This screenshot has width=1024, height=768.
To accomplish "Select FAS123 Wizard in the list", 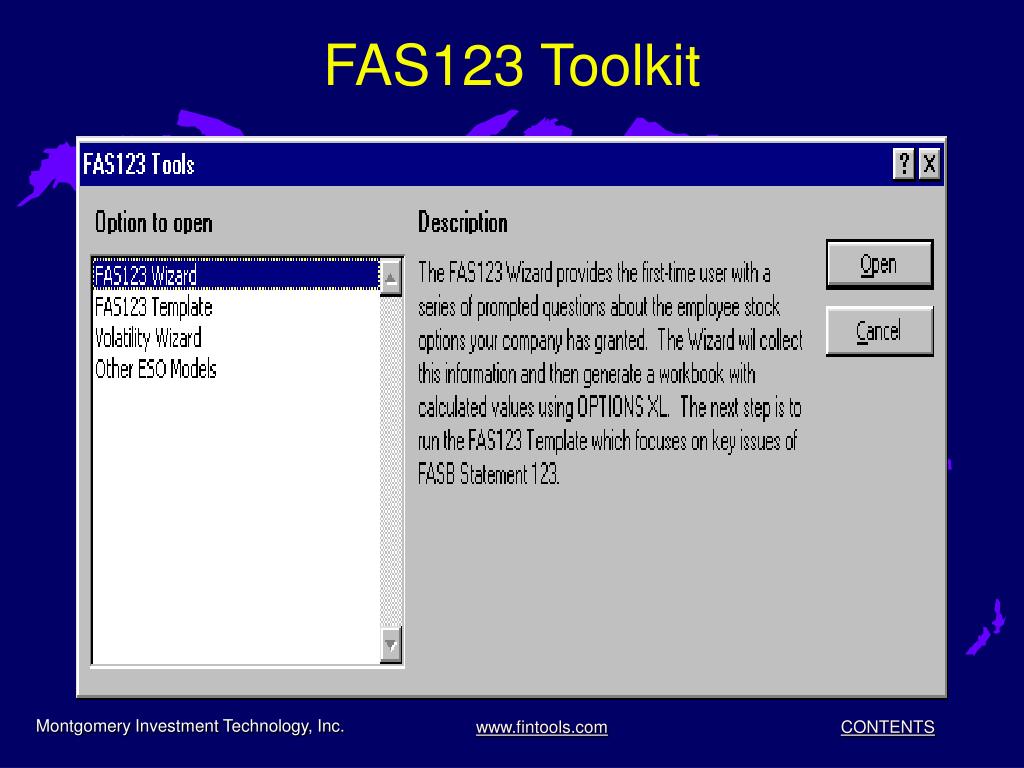I will (x=236, y=275).
